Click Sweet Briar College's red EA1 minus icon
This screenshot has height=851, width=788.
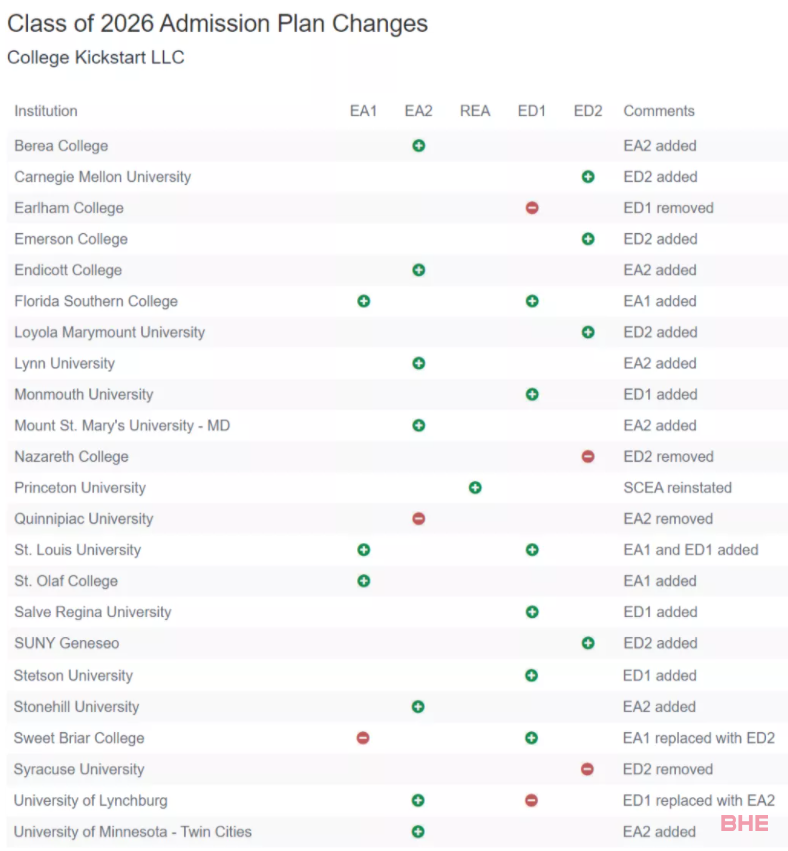coord(363,738)
